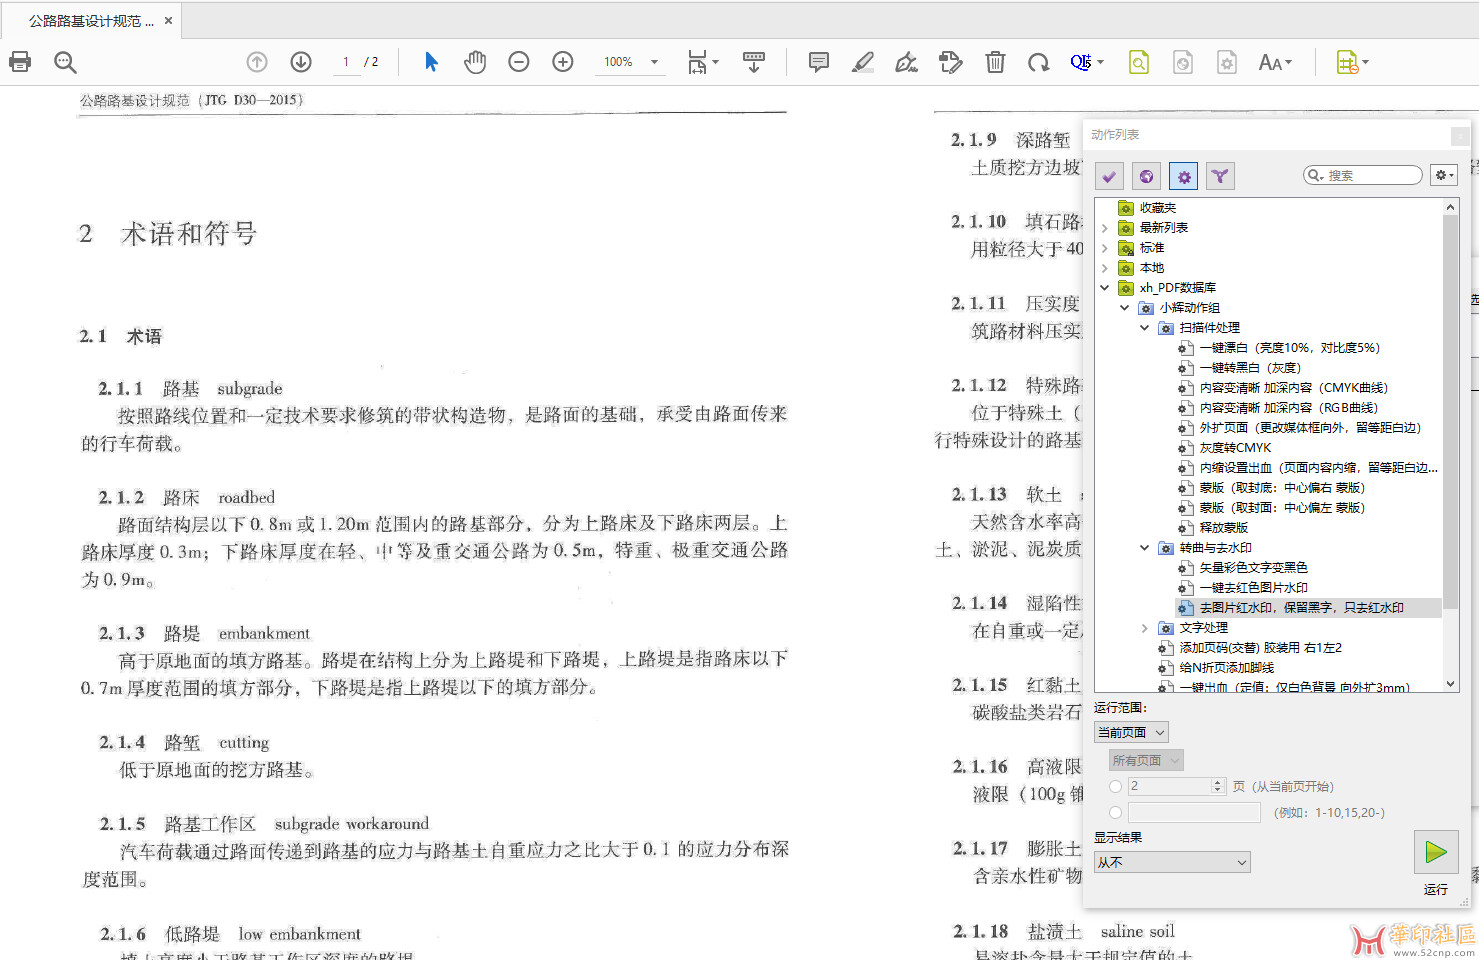Select the 灰度转CMYK action
The image size is (1479, 960).
pos(1235,448)
